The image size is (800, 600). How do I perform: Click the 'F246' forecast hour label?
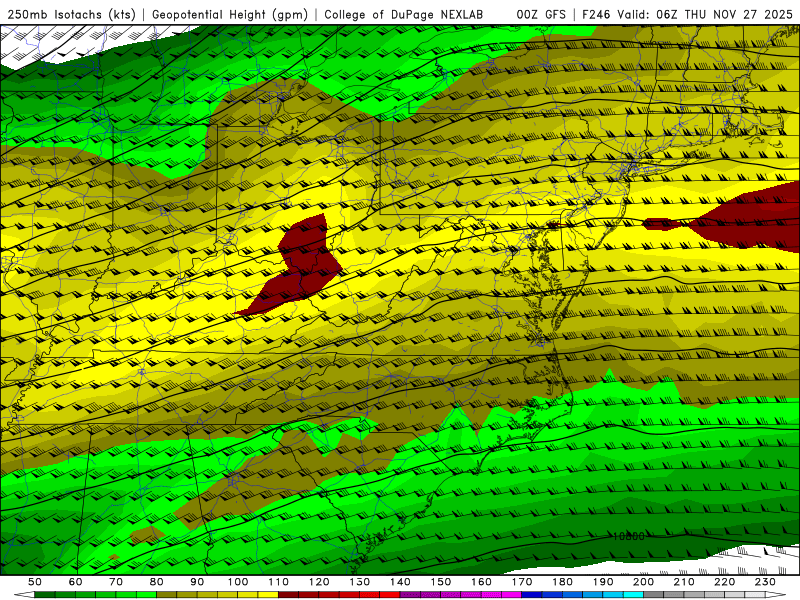(597, 14)
